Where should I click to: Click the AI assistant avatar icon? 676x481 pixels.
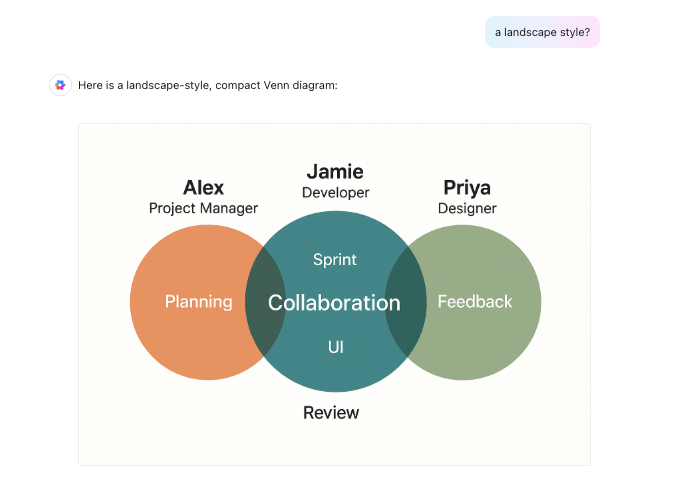(60, 85)
